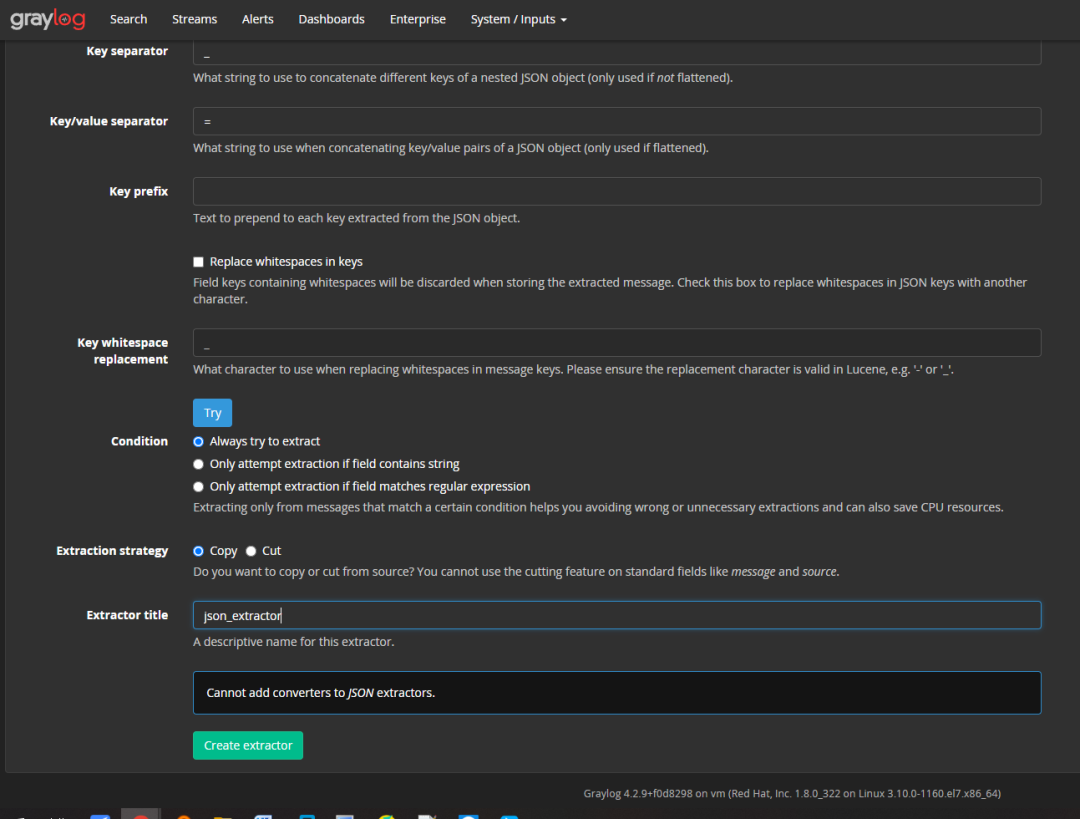Go to Dashboards

click(331, 18)
